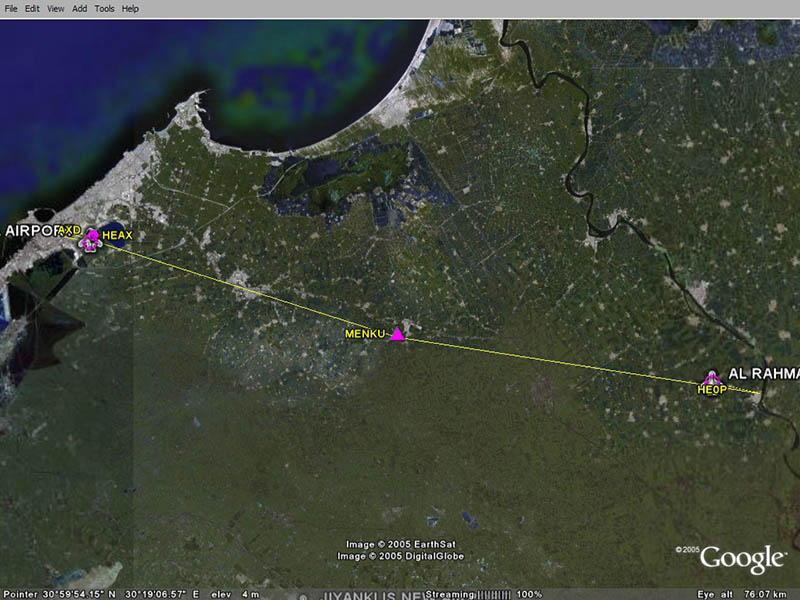Select the MENKU waypoint label text
Viewport: 800px width, 600px height.
point(365,333)
